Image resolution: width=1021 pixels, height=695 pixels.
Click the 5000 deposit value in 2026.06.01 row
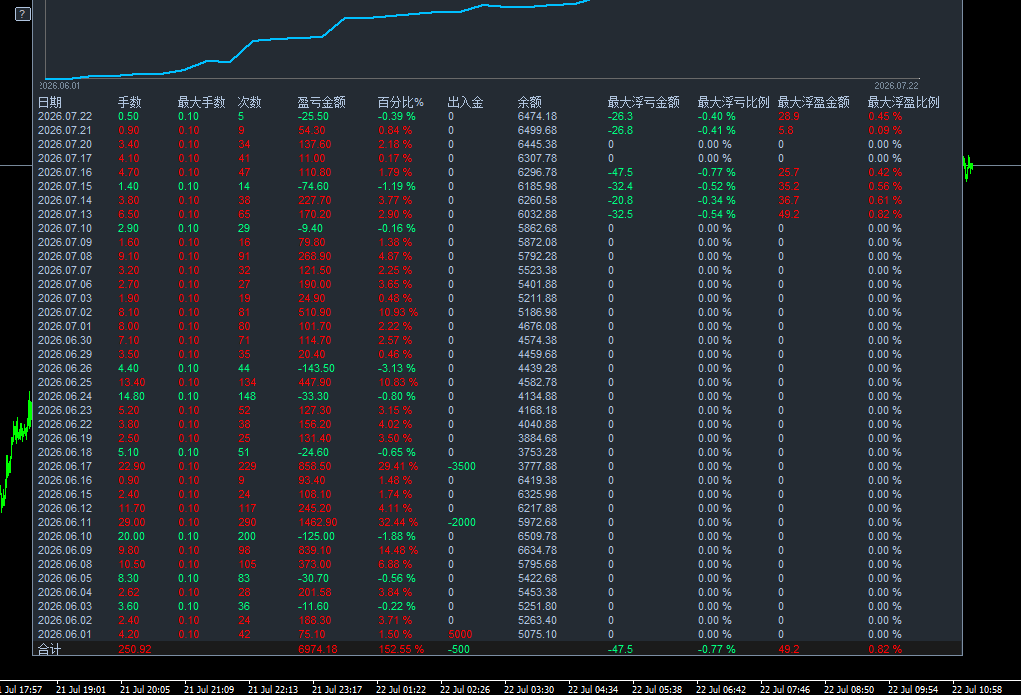click(460, 634)
